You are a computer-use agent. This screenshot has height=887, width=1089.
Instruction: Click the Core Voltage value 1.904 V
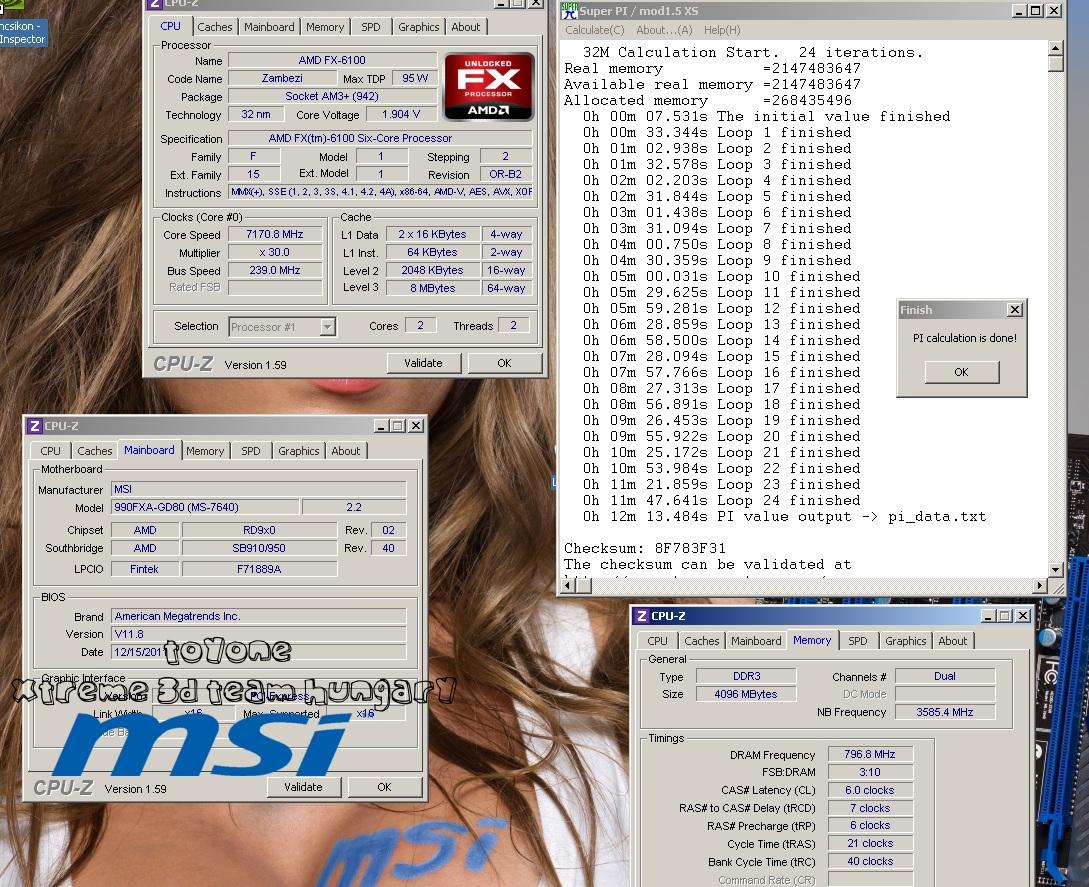[401, 114]
